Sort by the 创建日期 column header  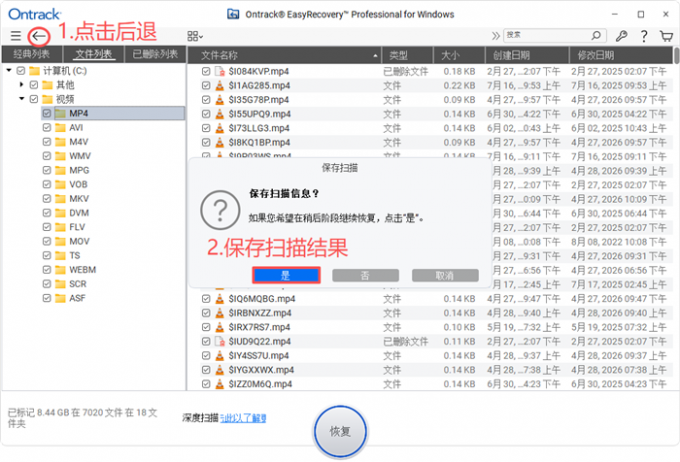click(527, 55)
